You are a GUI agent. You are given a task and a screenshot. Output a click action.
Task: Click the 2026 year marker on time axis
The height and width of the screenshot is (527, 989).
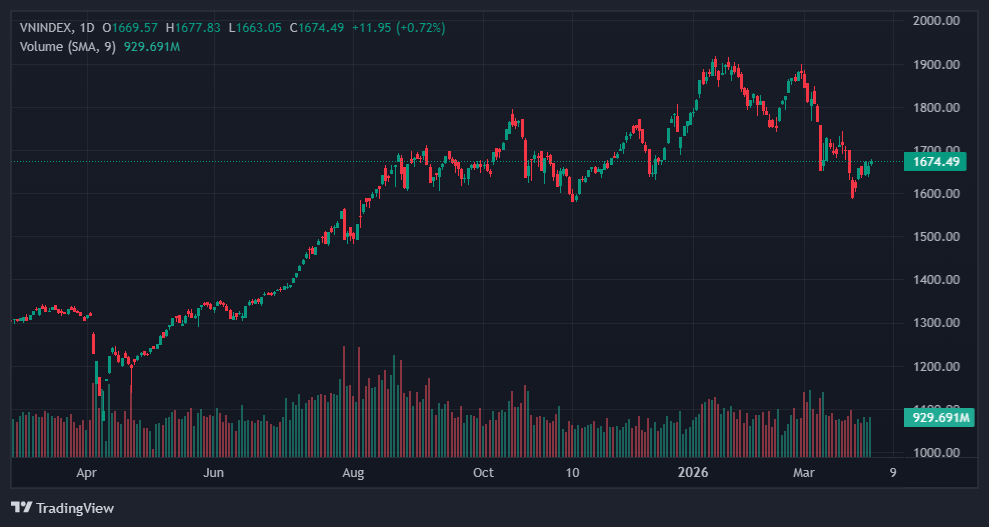(x=692, y=472)
